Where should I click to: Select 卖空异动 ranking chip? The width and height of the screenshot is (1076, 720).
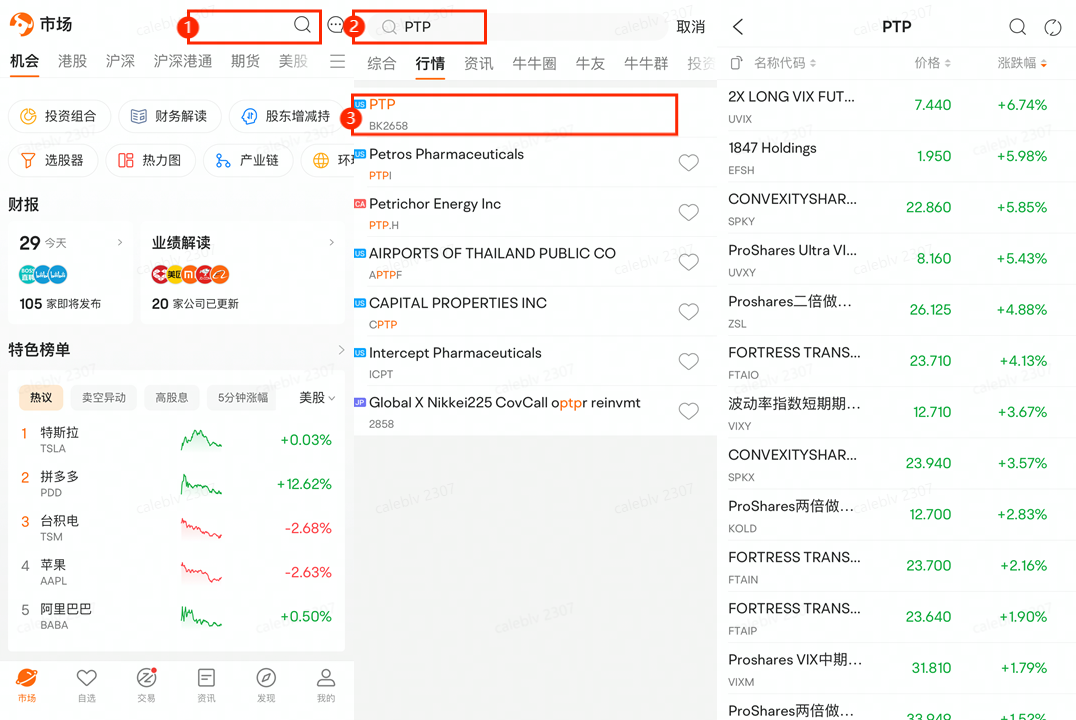[104, 397]
